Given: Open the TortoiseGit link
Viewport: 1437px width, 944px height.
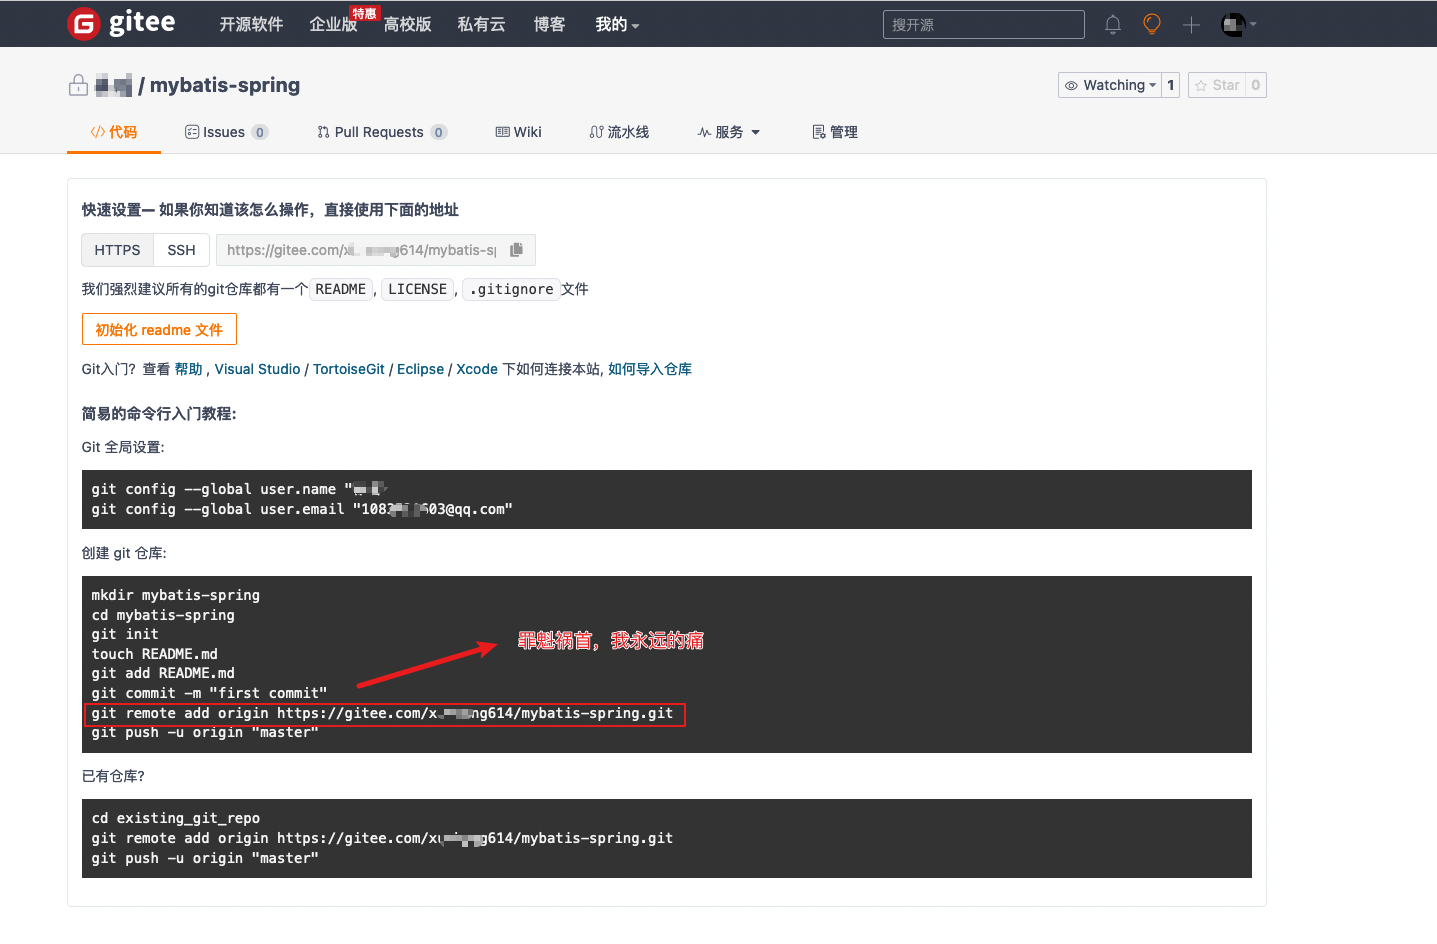Looking at the screenshot, I should click(x=348, y=369).
